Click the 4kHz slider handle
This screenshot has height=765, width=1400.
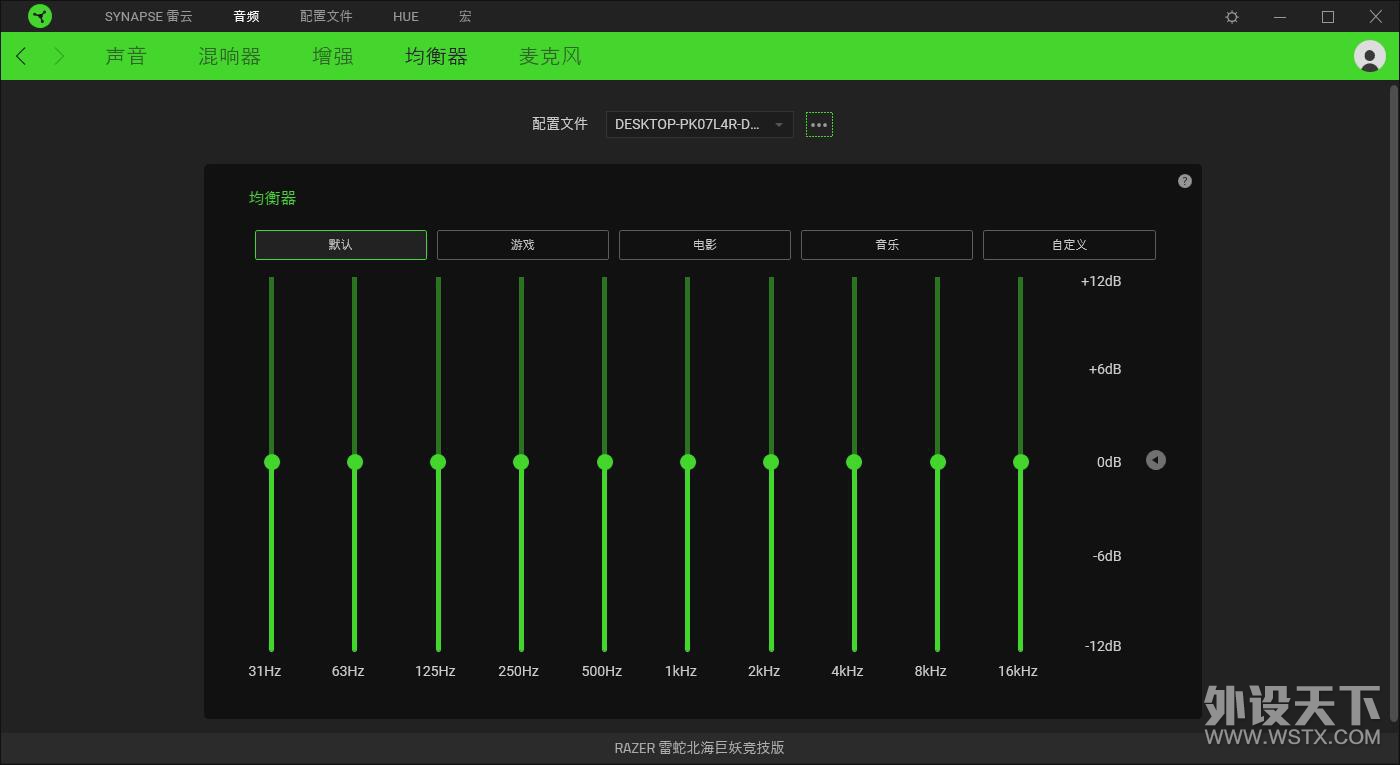coord(854,462)
